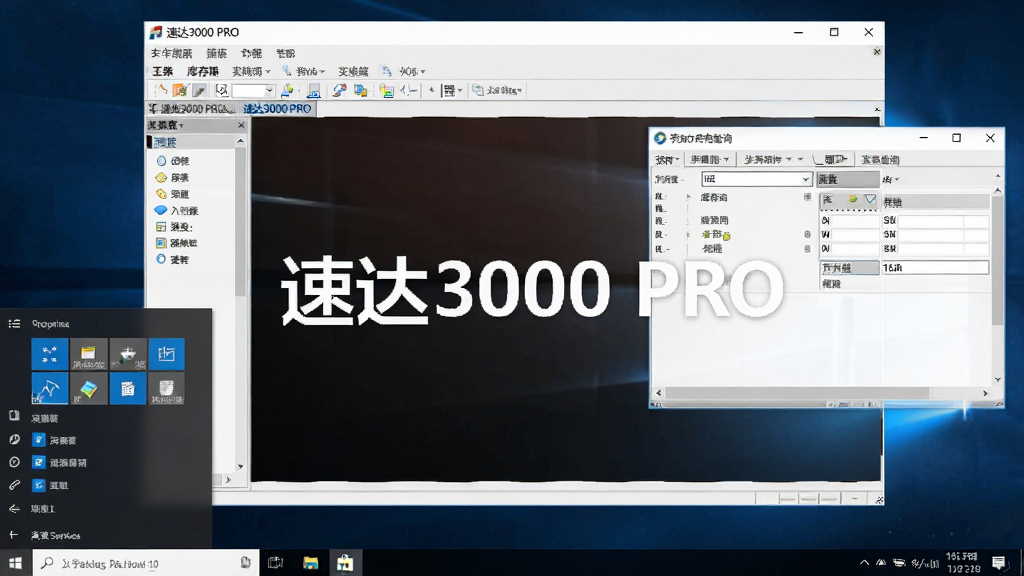Open the Task View icon on taskbar

(276, 563)
